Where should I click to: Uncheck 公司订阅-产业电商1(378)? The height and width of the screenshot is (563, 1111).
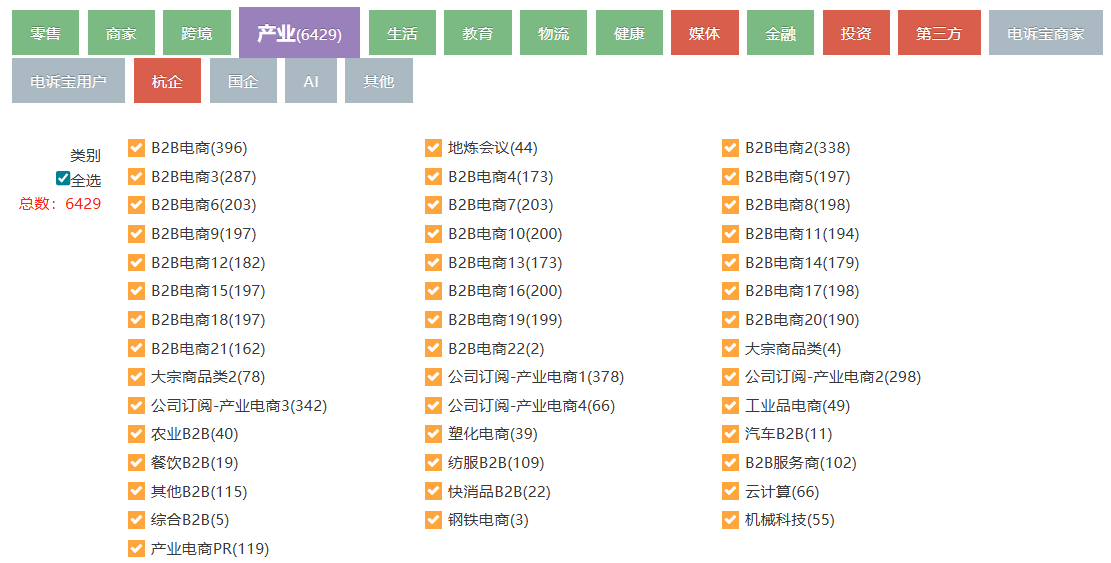pyautogui.click(x=434, y=377)
